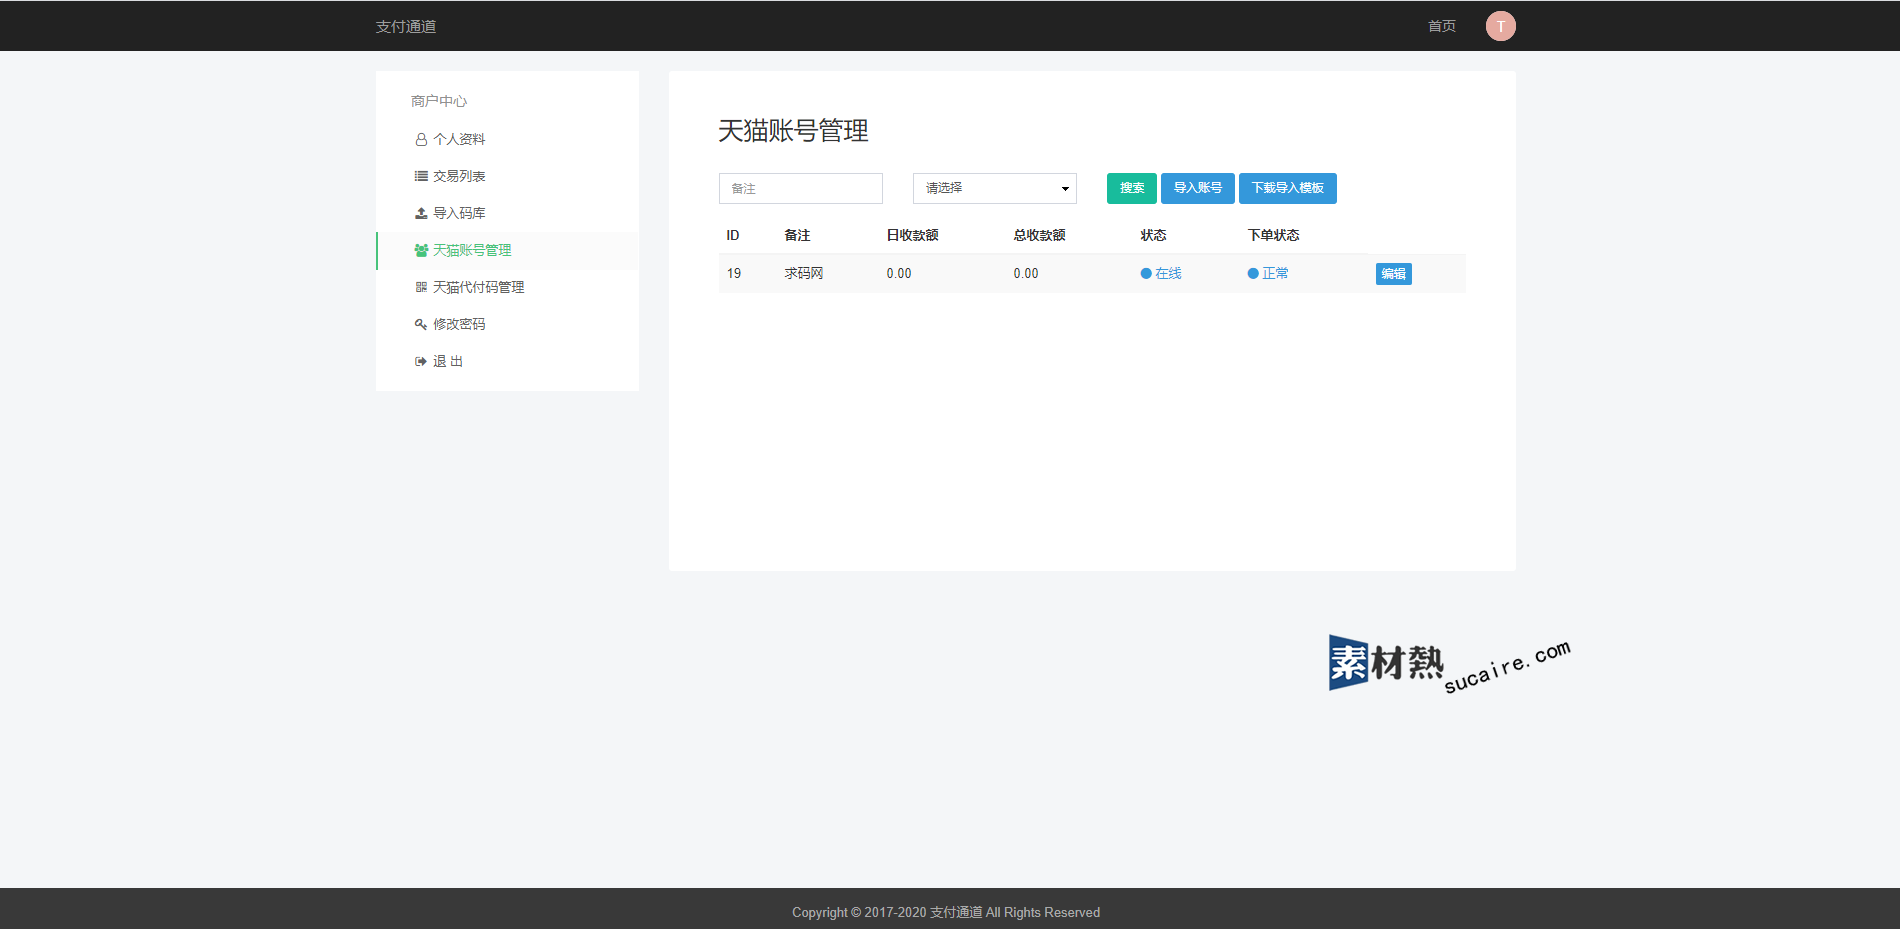The height and width of the screenshot is (929, 1900).
Task: Click the 正常 order status text
Action: 1275,274
